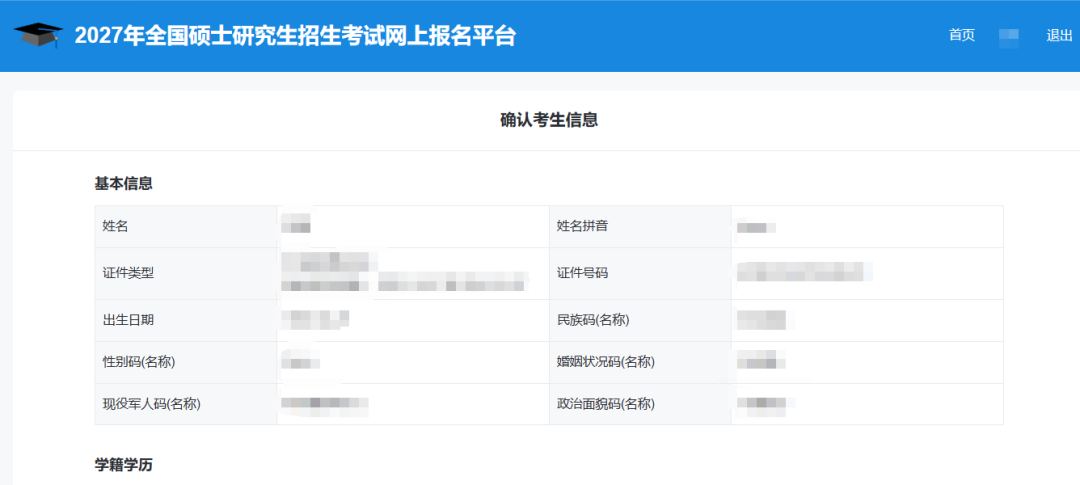Viewport: 1080px width, 485px height.
Task: Click the 确认考生信息 page heading
Action: 549,120
